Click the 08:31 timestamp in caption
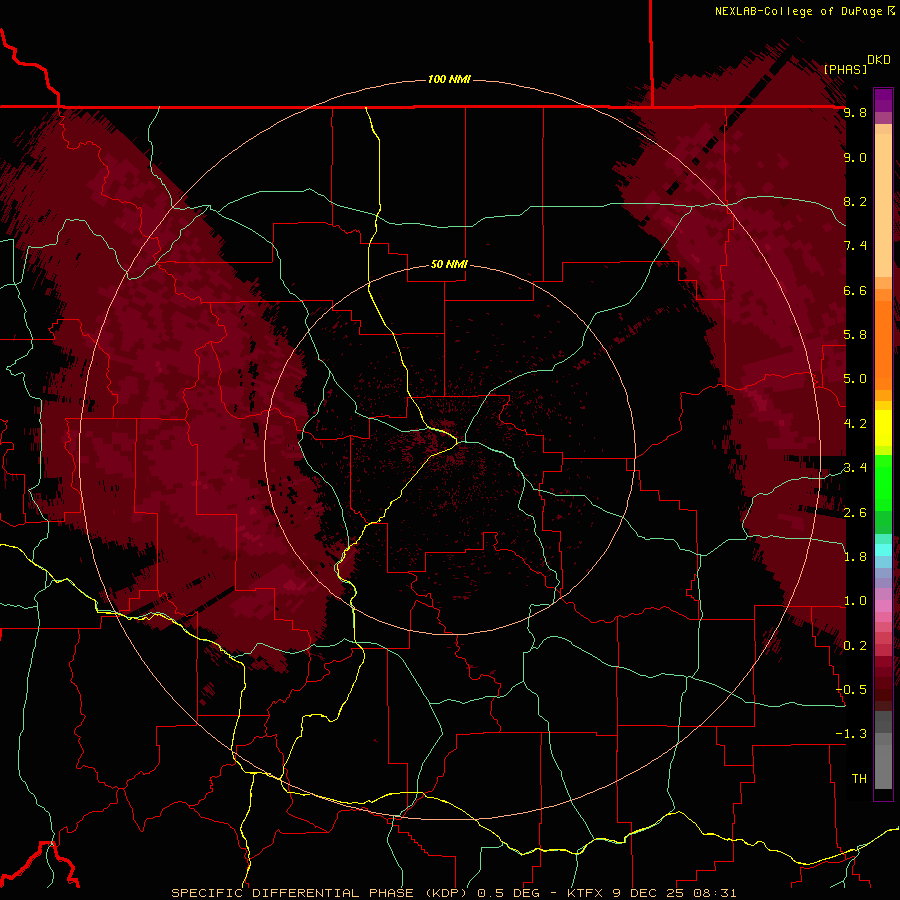Screen dimensions: 900x900 click(x=715, y=893)
